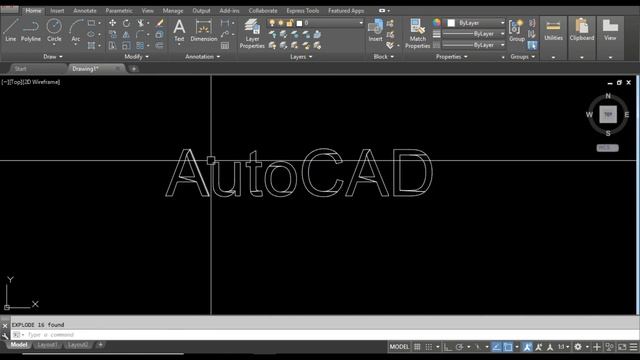Click the viewport controls [Top] label
Screen dimensions: 640x360
16,82
